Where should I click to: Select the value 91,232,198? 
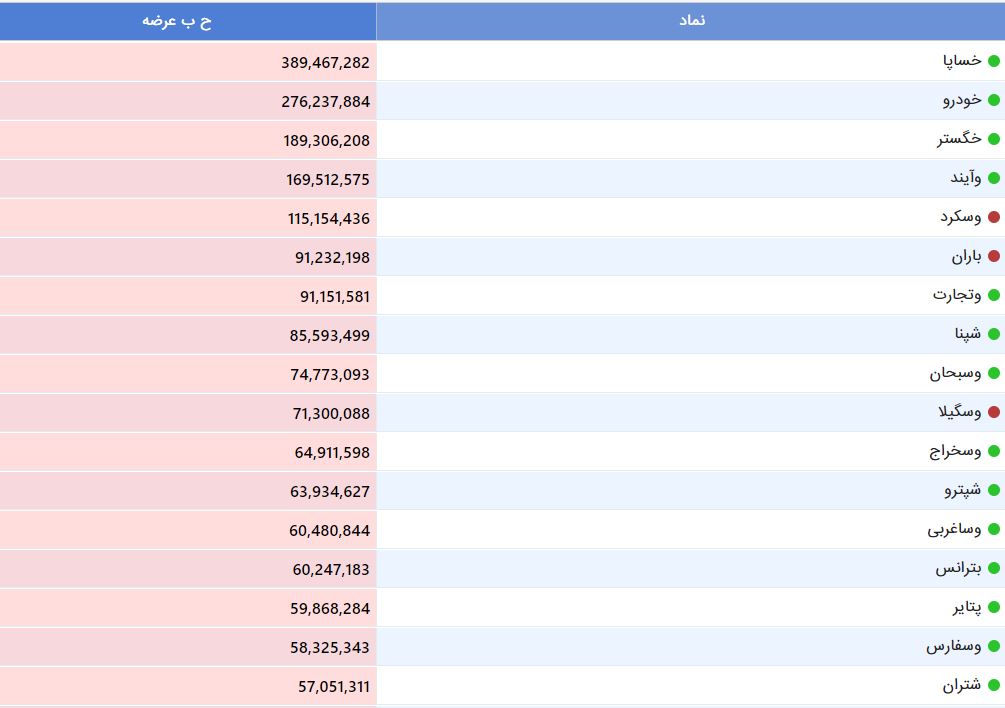pyautogui.click(x=333, y=258)
